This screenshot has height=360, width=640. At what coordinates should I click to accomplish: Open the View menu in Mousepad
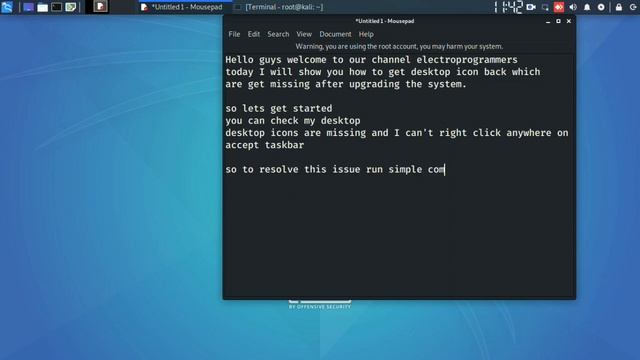[304, 34]
